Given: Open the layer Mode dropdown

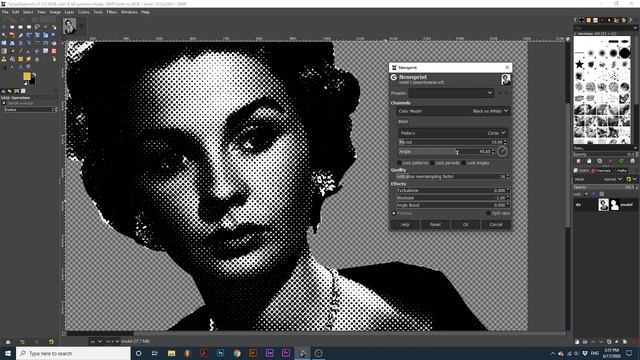Looking at the screenshot, I should pyautogui.click(x=599, y=179).
